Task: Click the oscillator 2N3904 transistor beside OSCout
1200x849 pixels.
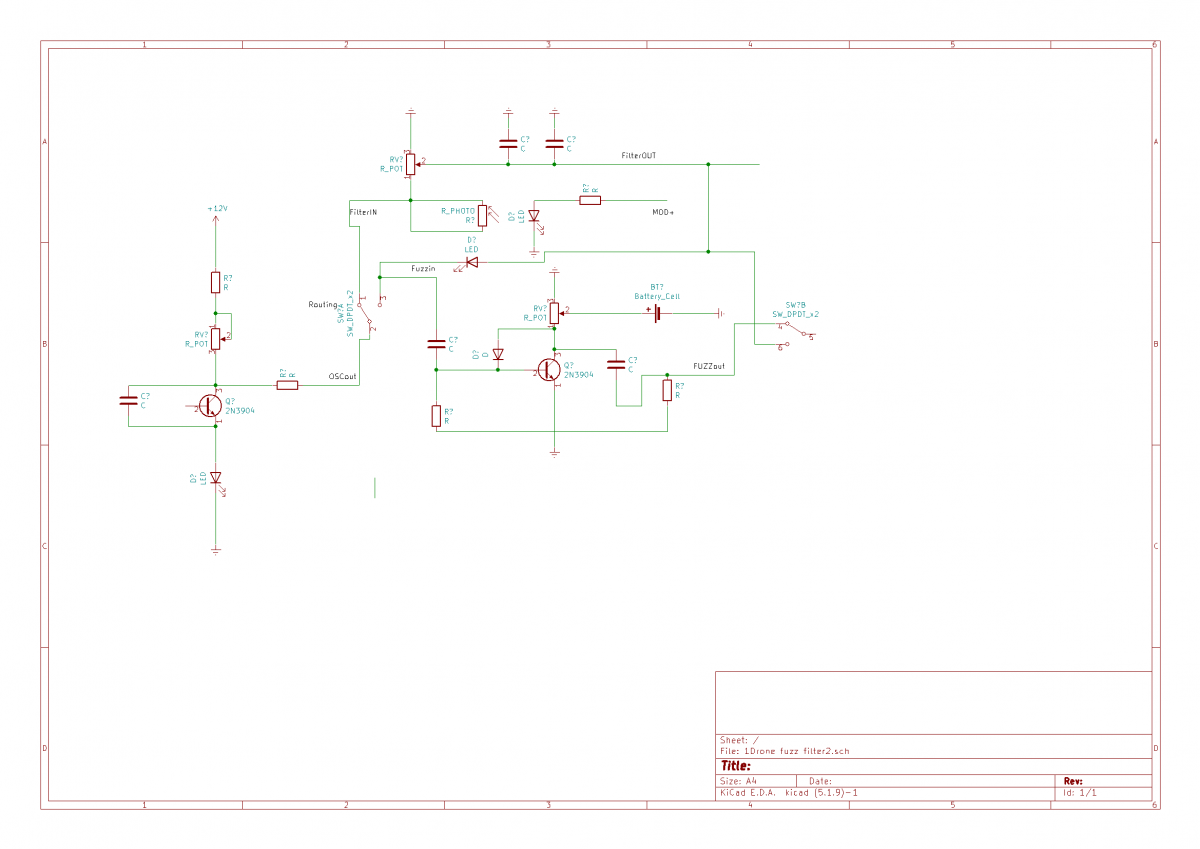Action: click(x=211, y=405)
